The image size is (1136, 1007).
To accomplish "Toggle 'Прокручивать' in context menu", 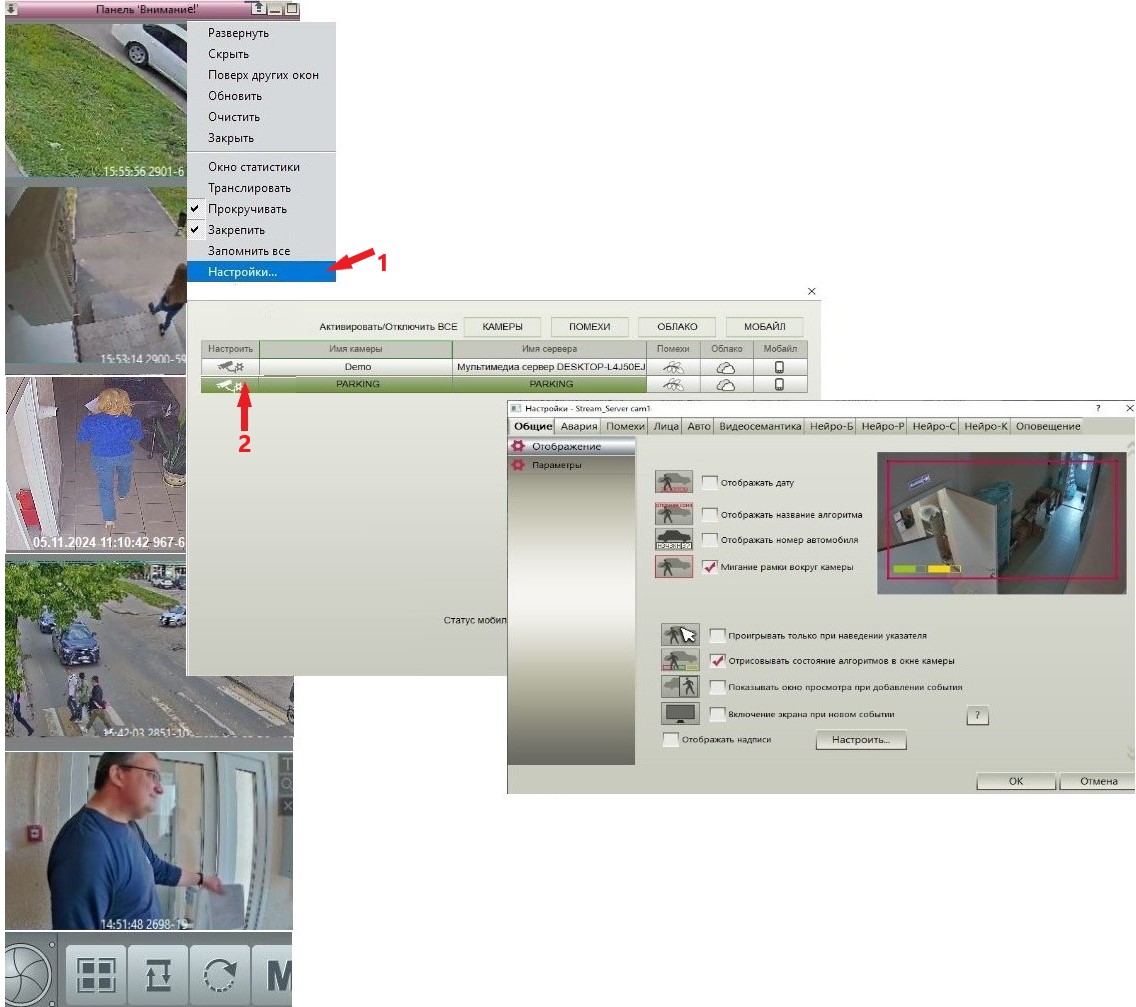I will (247, 209).
